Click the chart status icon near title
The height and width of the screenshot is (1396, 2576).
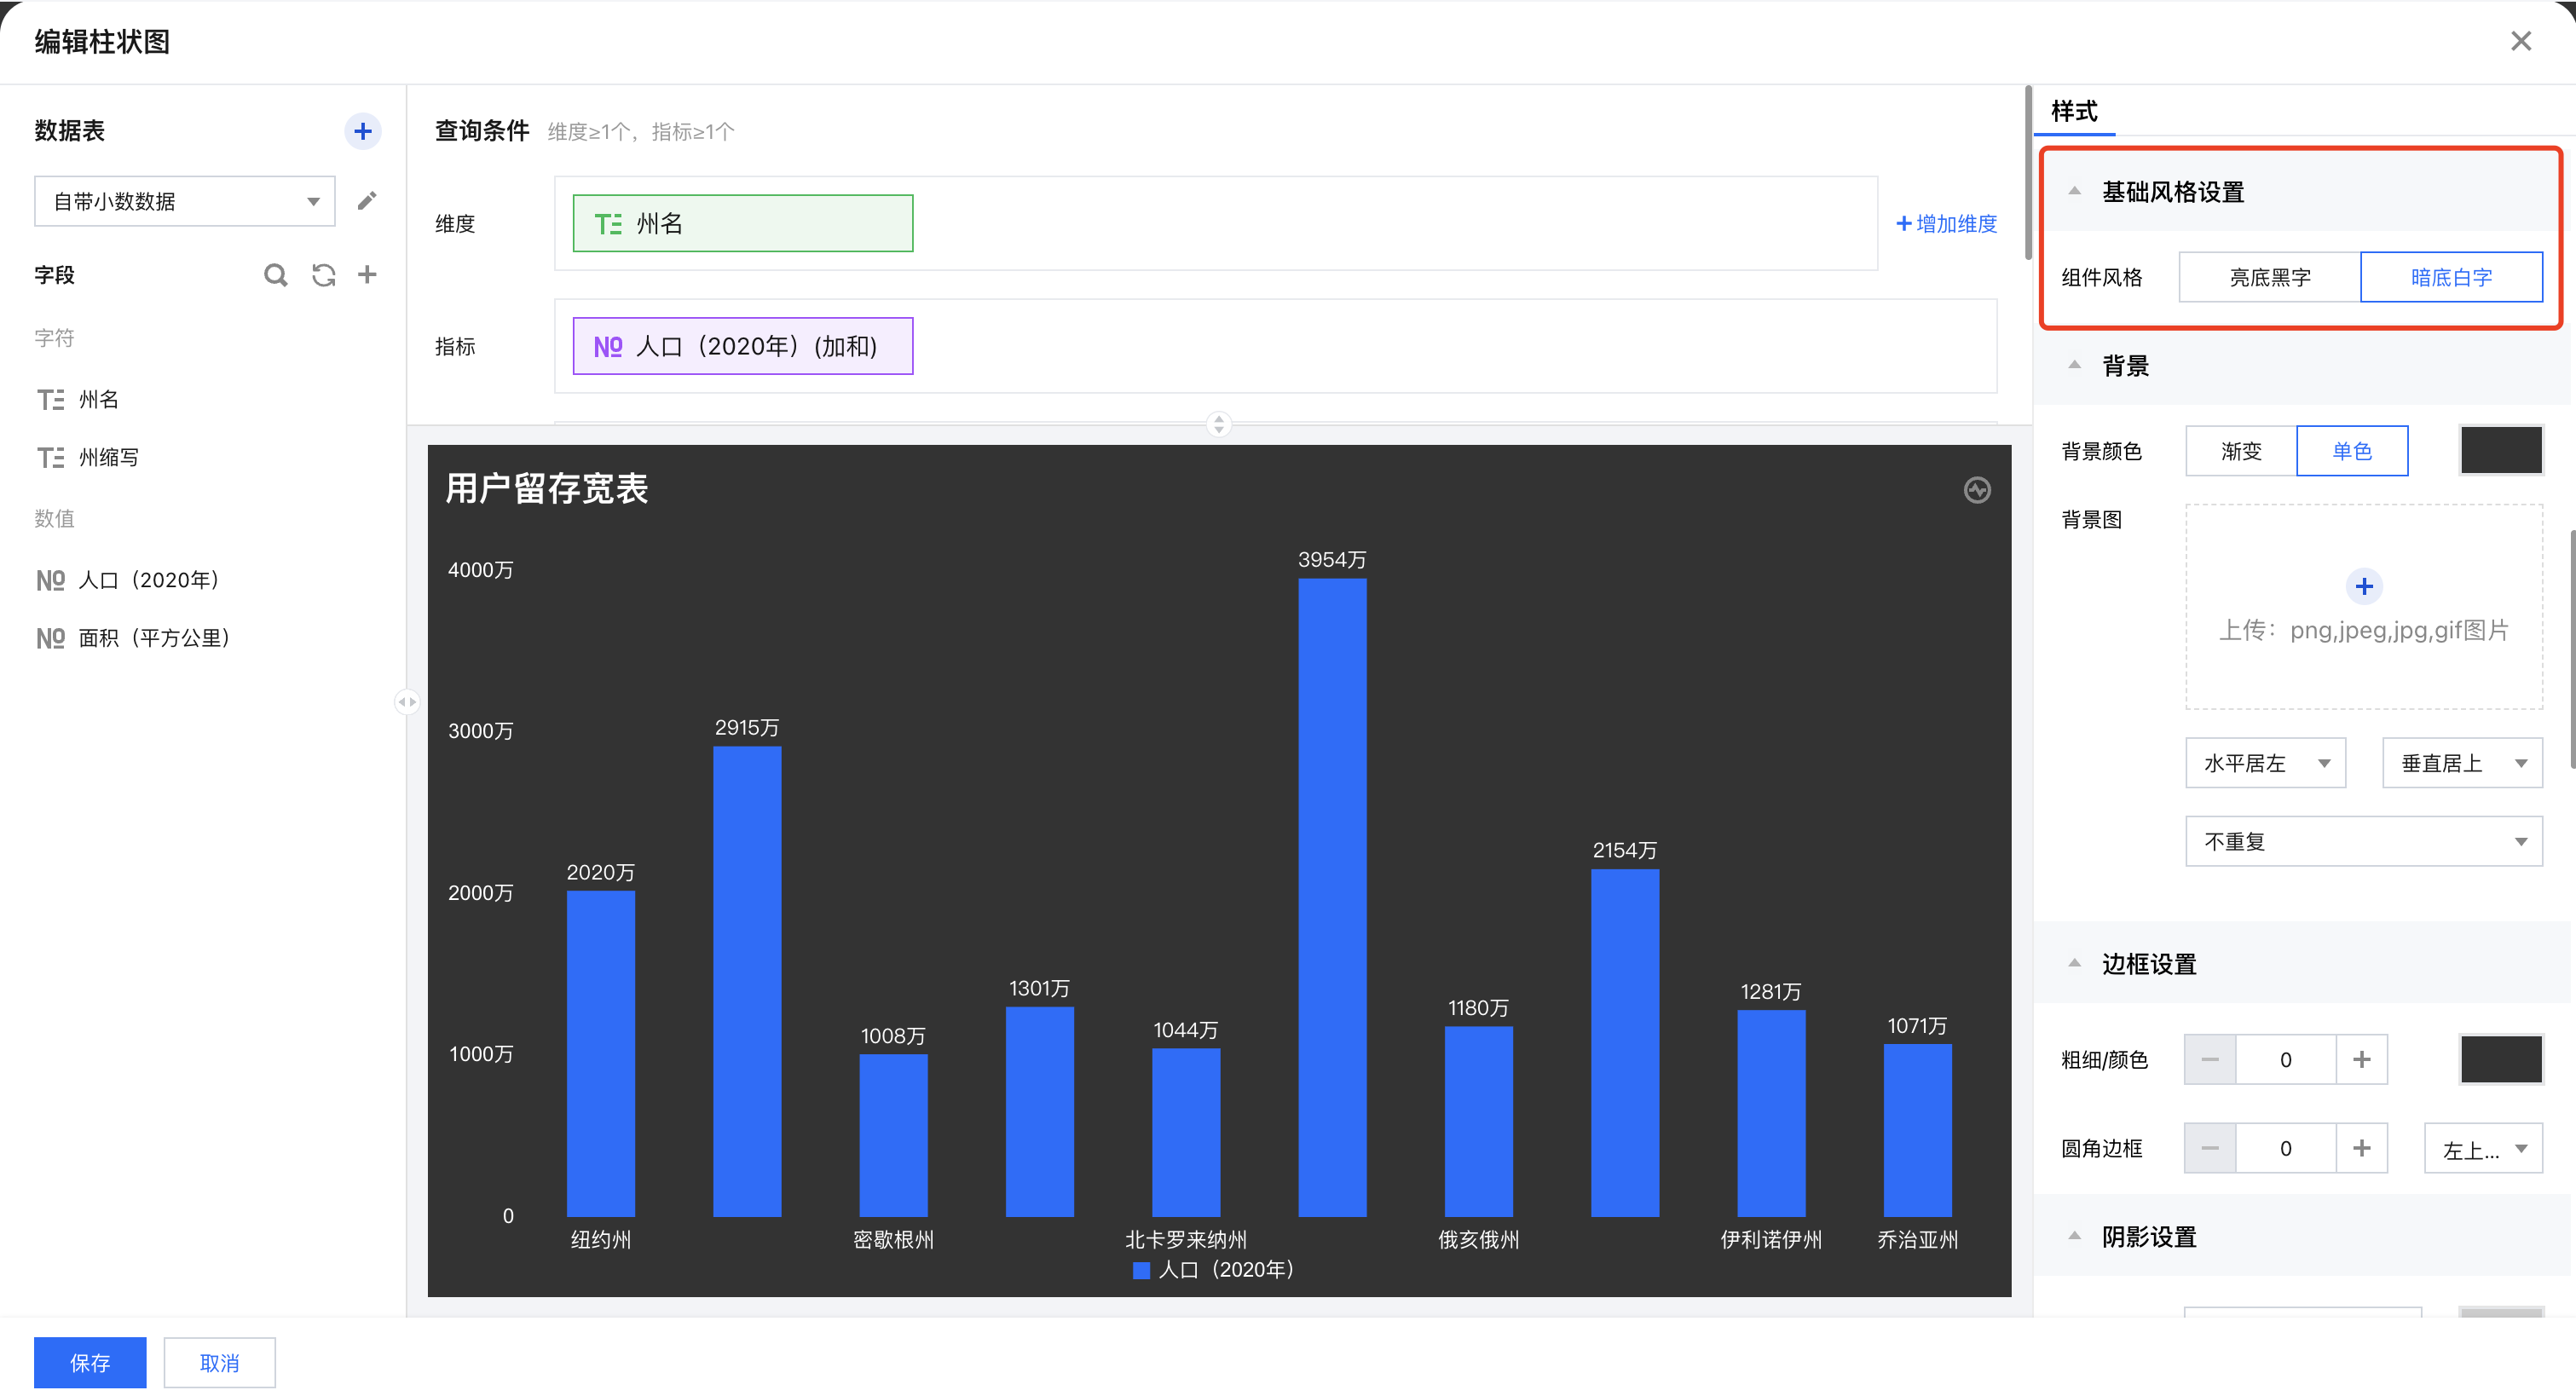pos(1976,490)
